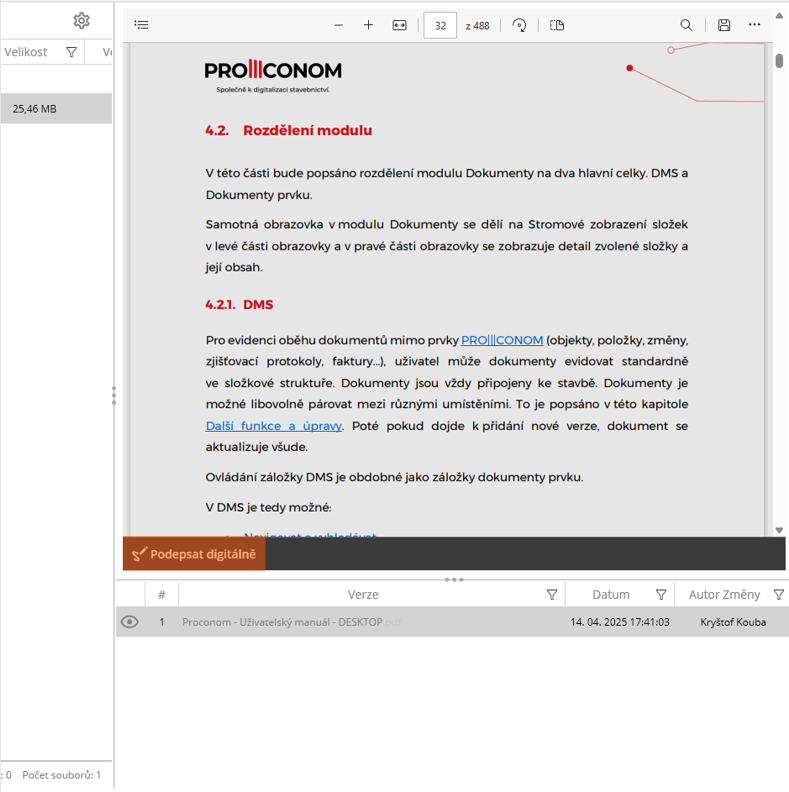The width and height of the screenshot is (789, 792).
Task: Open the Další funkce a úpravy link
Action: click(x=273, y=426)
